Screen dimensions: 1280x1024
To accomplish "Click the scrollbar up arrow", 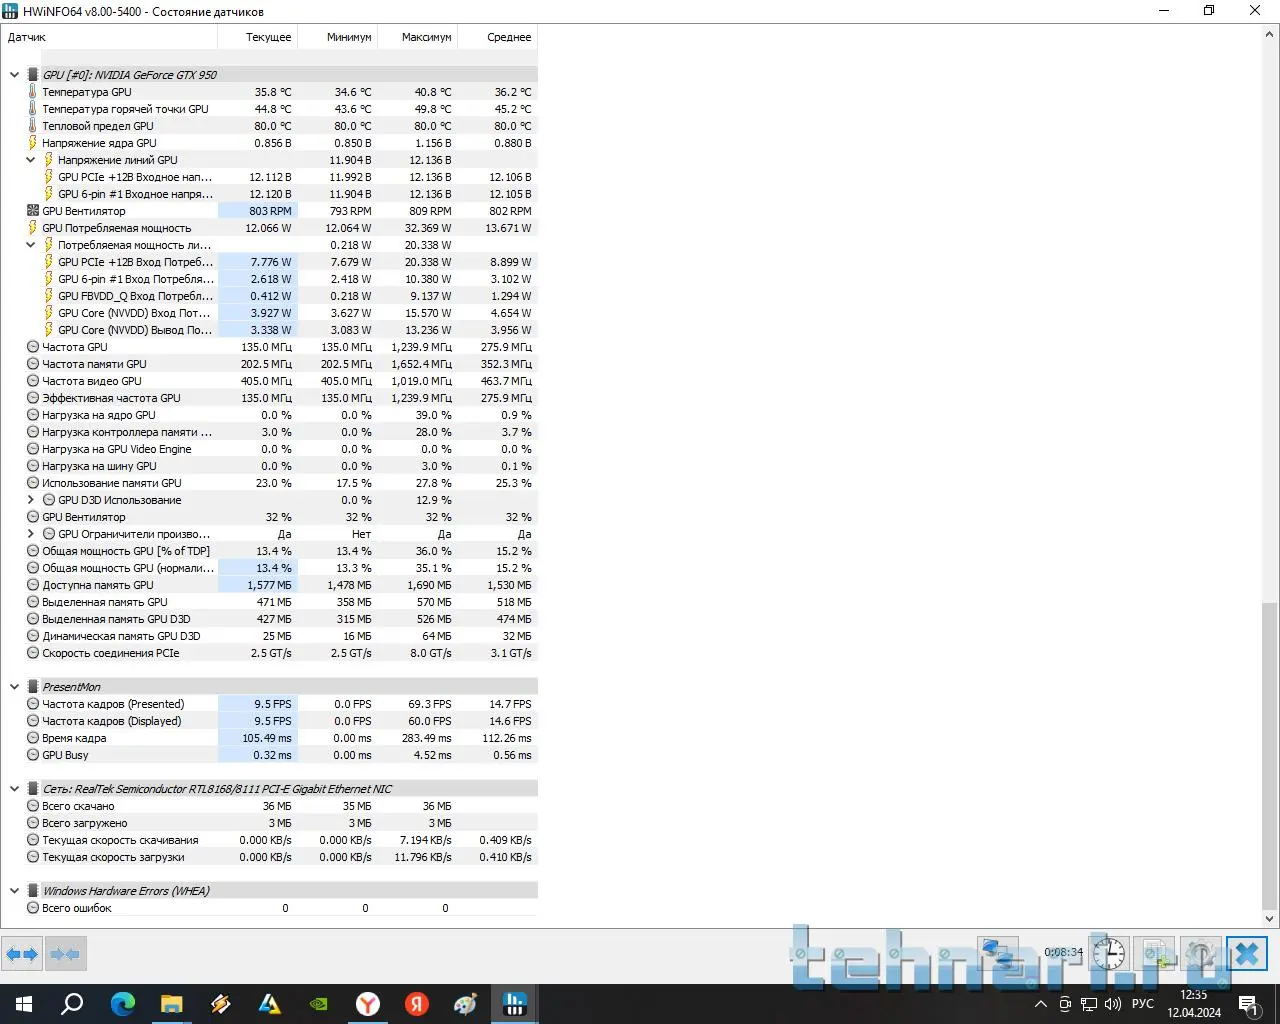I will tap(1270, 35).
